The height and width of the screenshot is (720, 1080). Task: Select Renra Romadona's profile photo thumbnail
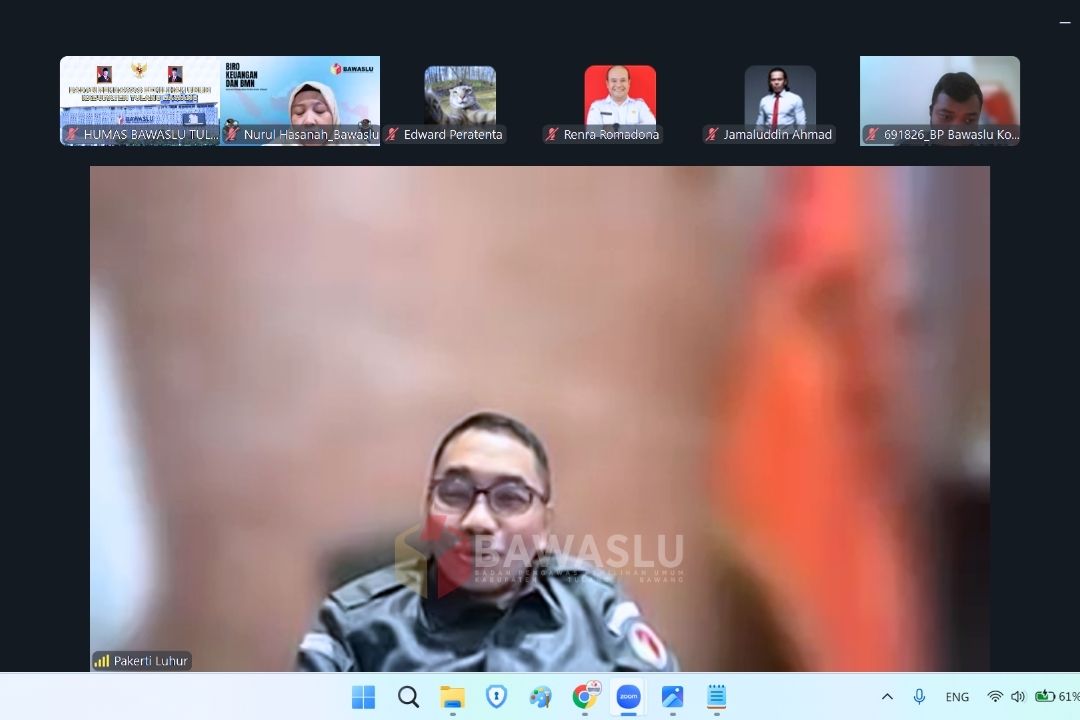click(620, 95)
